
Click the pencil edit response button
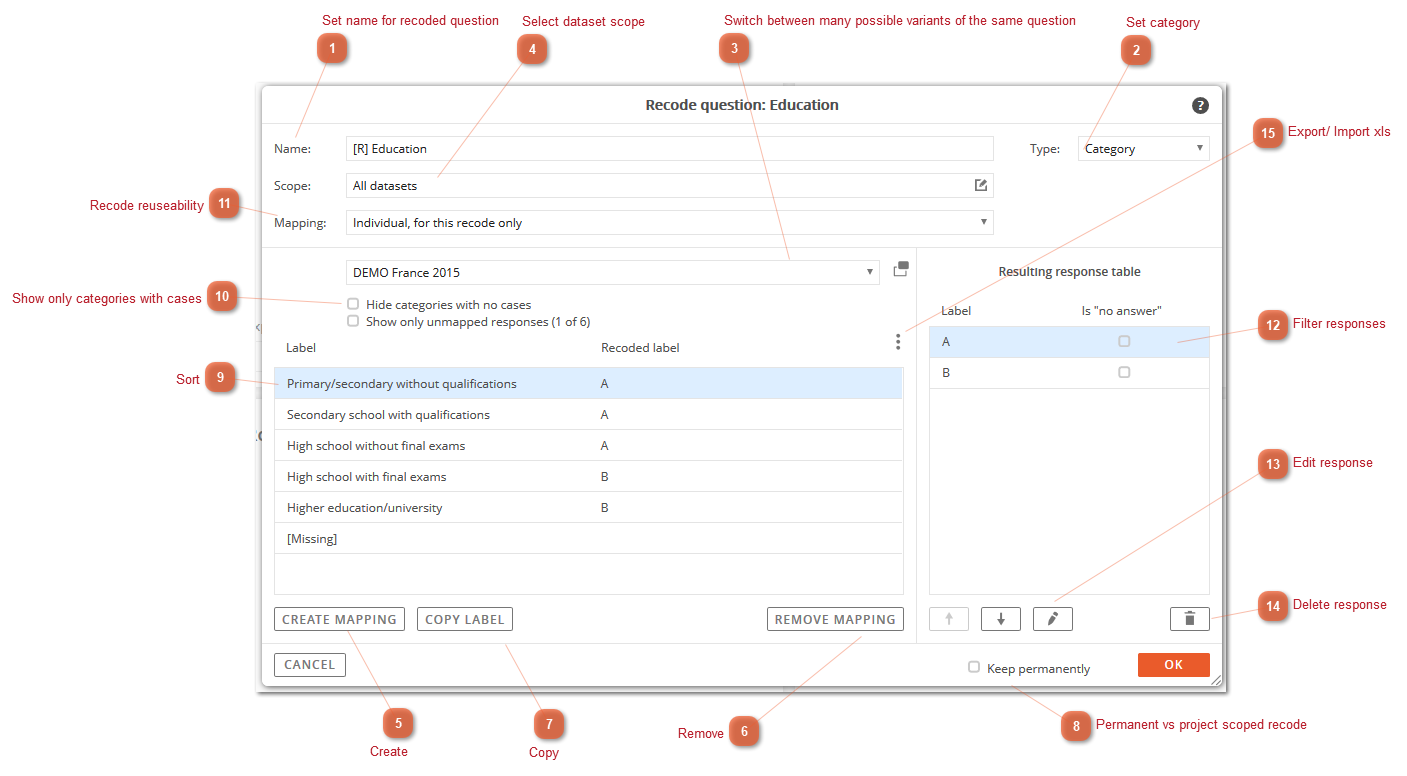pos(1053,619)
